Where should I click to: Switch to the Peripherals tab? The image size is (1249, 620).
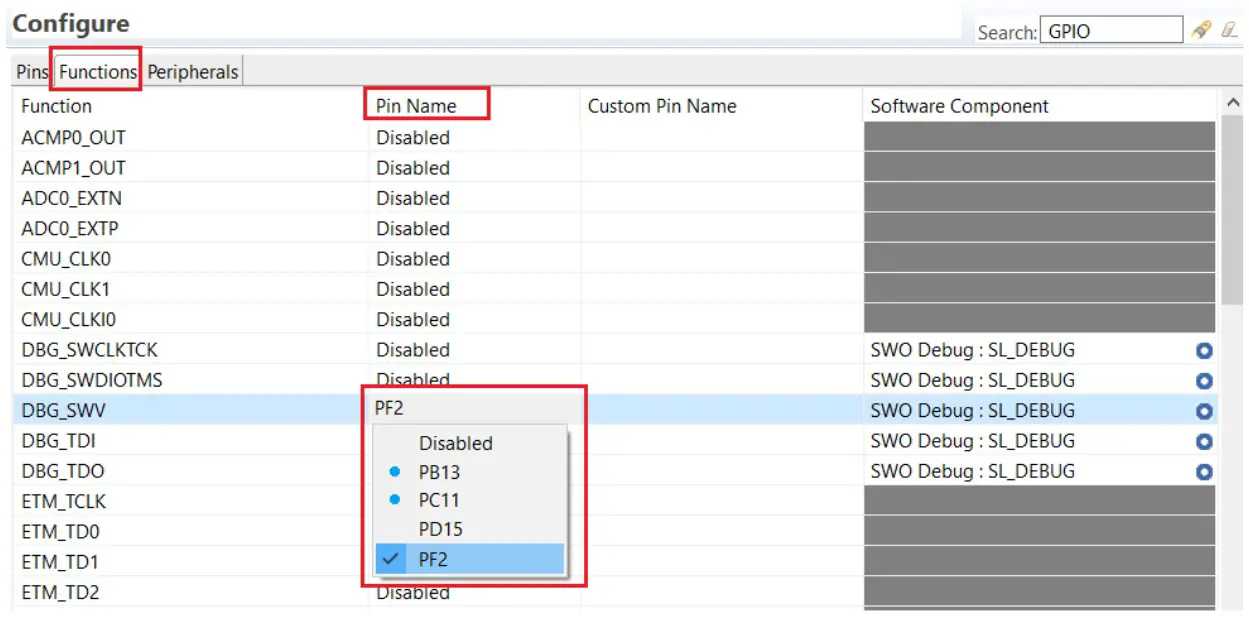pos(192,71)
